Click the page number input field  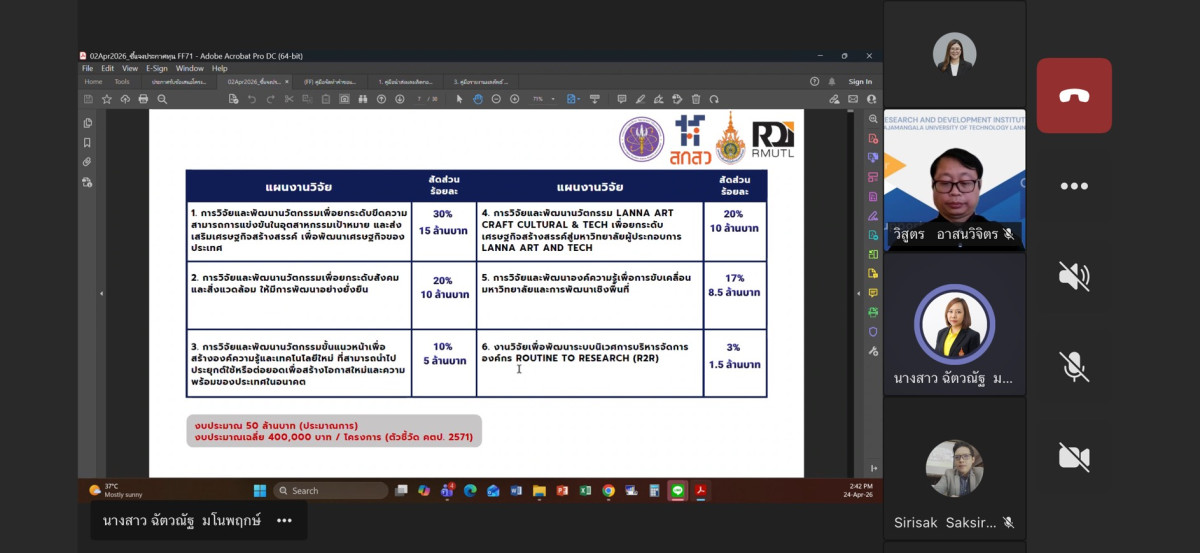419,99
